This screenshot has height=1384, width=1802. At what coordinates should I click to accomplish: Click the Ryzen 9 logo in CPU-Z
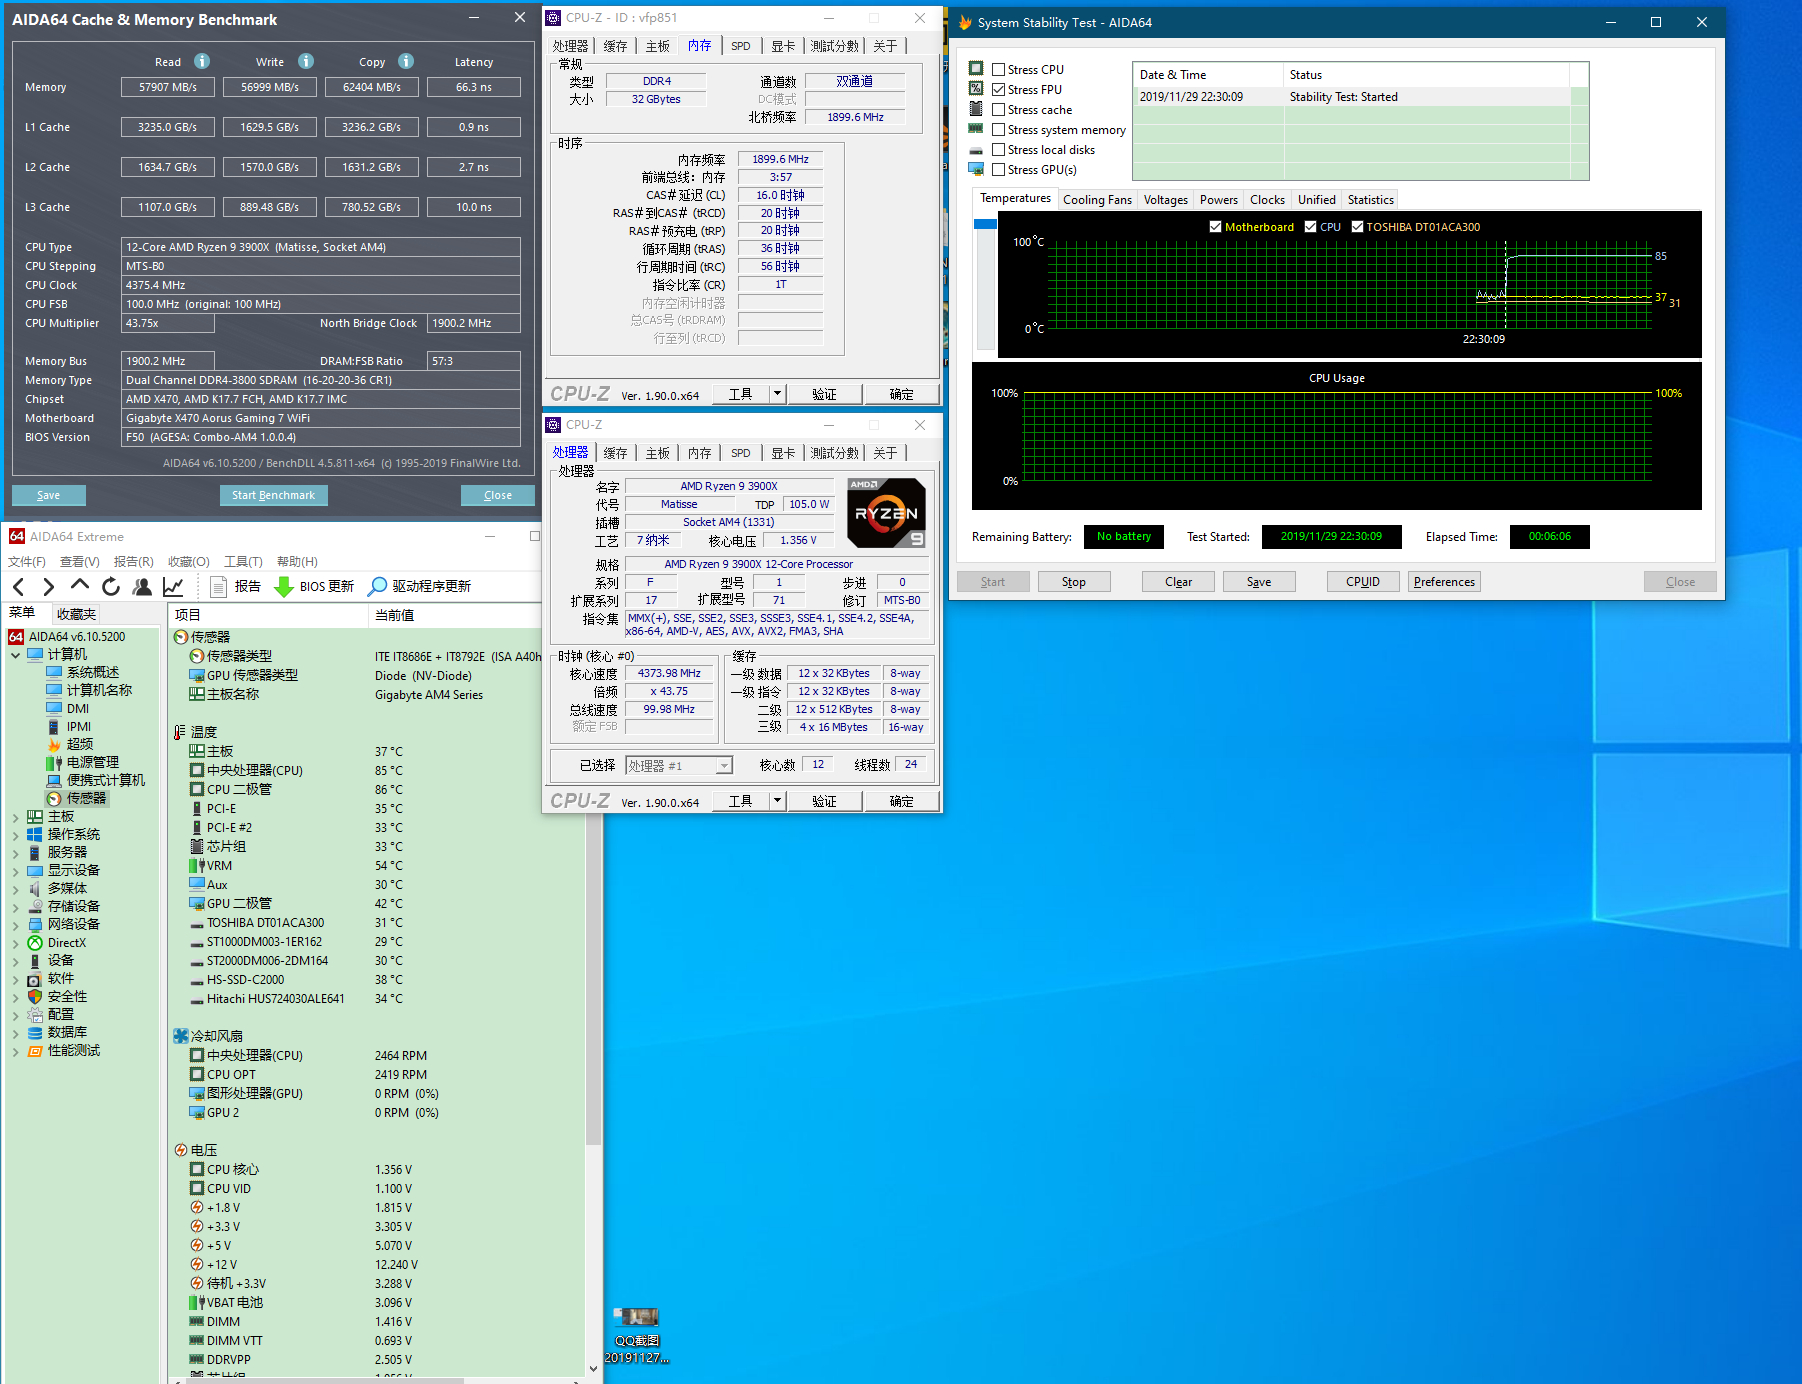886,513
